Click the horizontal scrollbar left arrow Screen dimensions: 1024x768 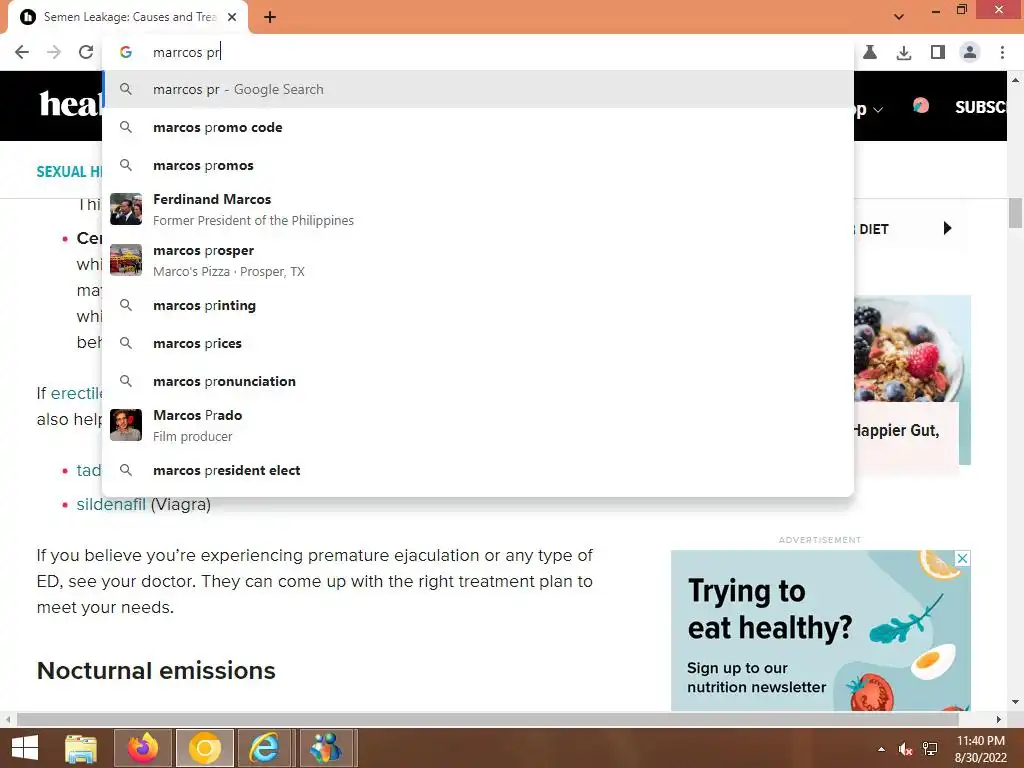7,720
